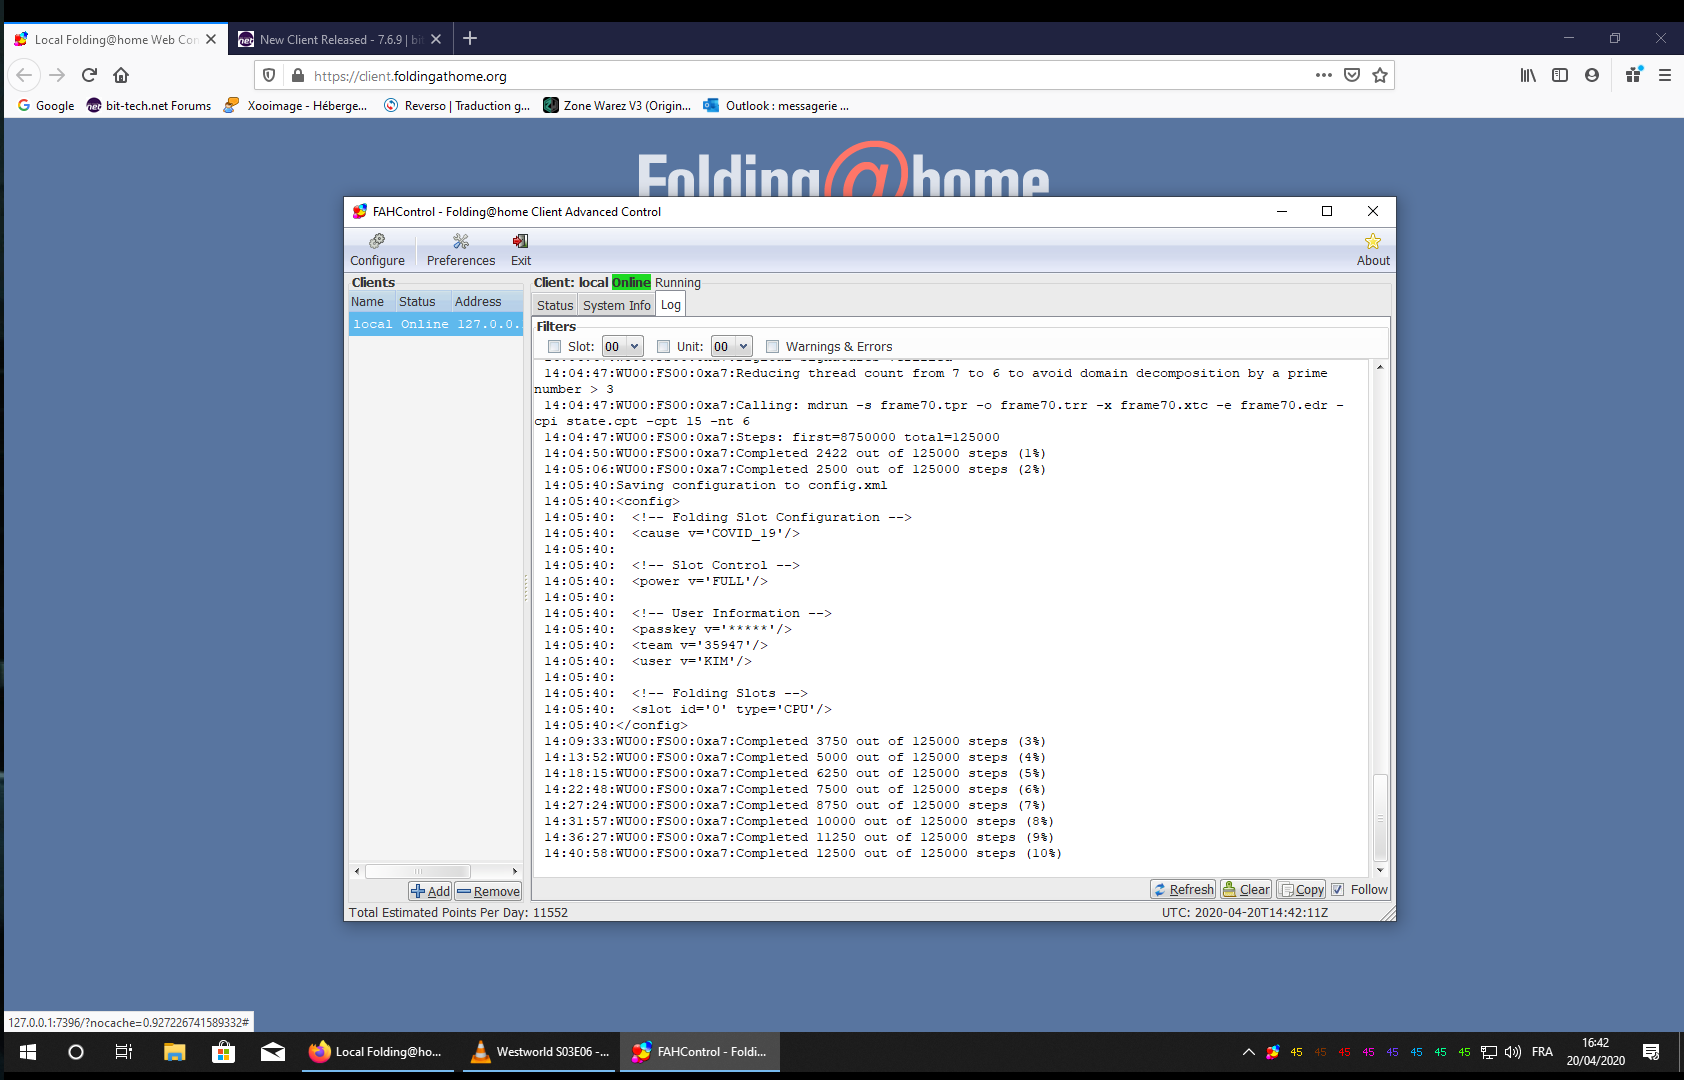Screen dimensions: 1684x1080
Task: Uncheck the Follow log checkbox
Action: [1338, 890]
